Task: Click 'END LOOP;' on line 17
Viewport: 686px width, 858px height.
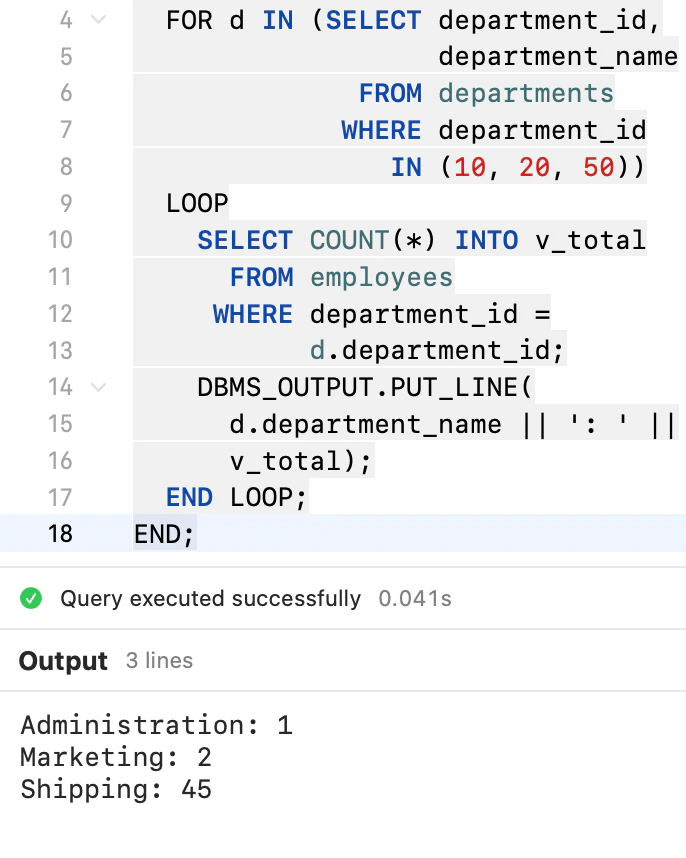Action: pyautogui.click(x=236, y=497)
